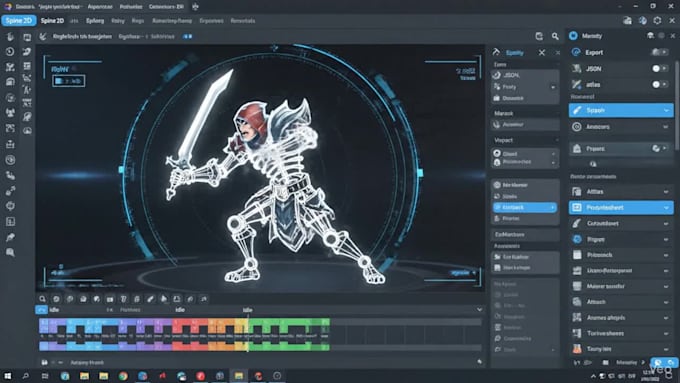This screenshot has height=383, width=680.
Task: Click the dropper icon near the left sidebar bottom
Action: pyautogui.click(x=10, y=237)
